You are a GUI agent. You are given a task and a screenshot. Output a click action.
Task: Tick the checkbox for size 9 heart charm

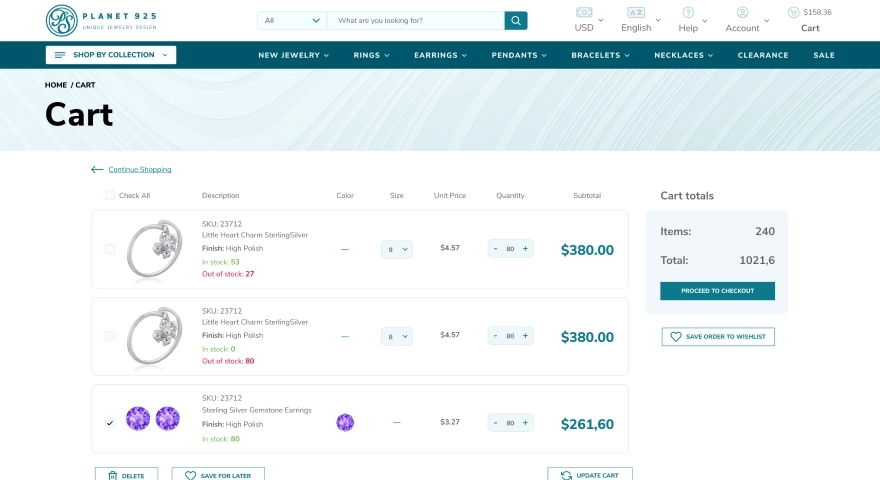110,249
